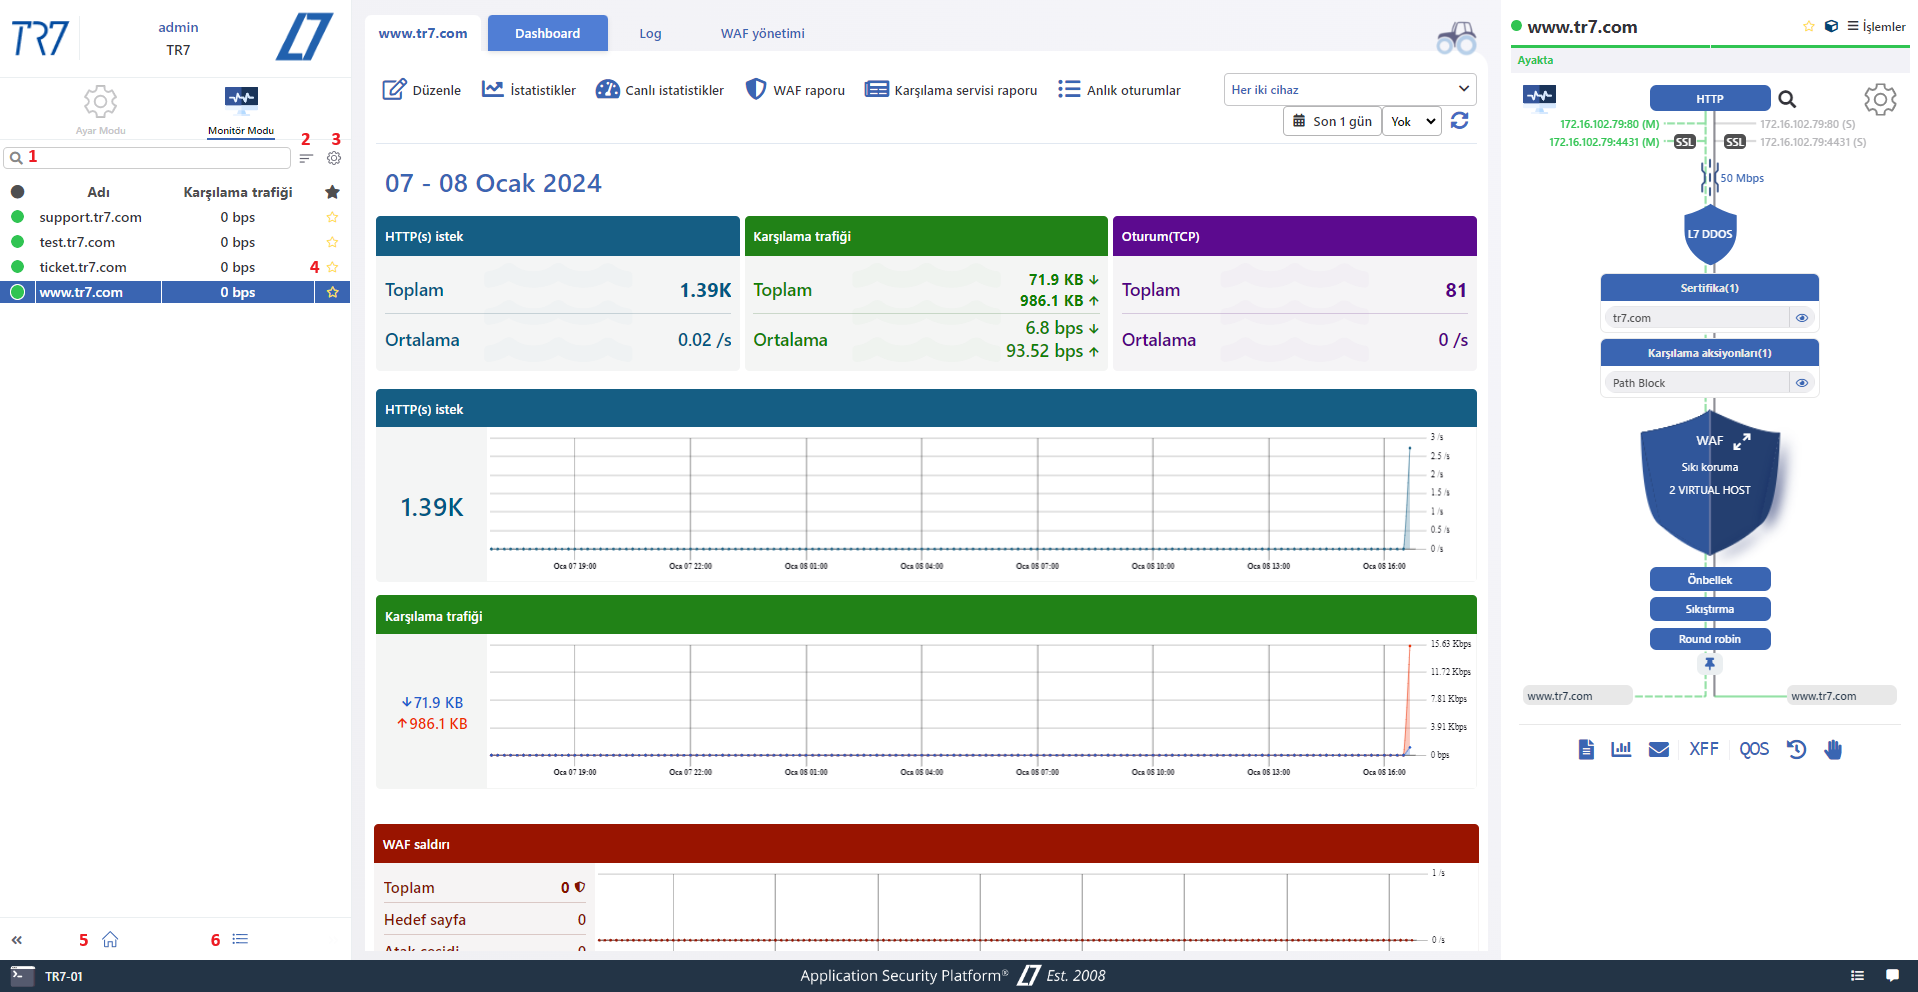Viewport: 1918px width, 992px height.
Task: Open the chat icon in status bar
Action: click(x=1892, y=976)
